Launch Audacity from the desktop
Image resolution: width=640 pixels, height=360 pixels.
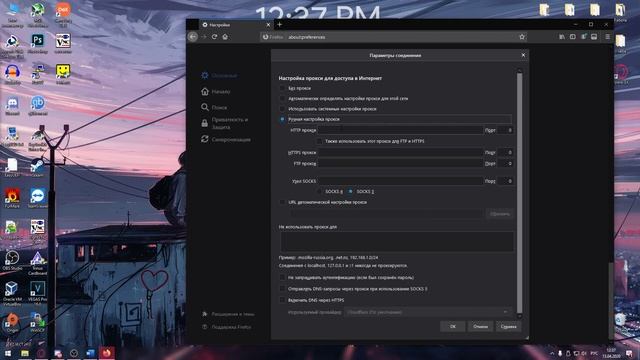12,72
